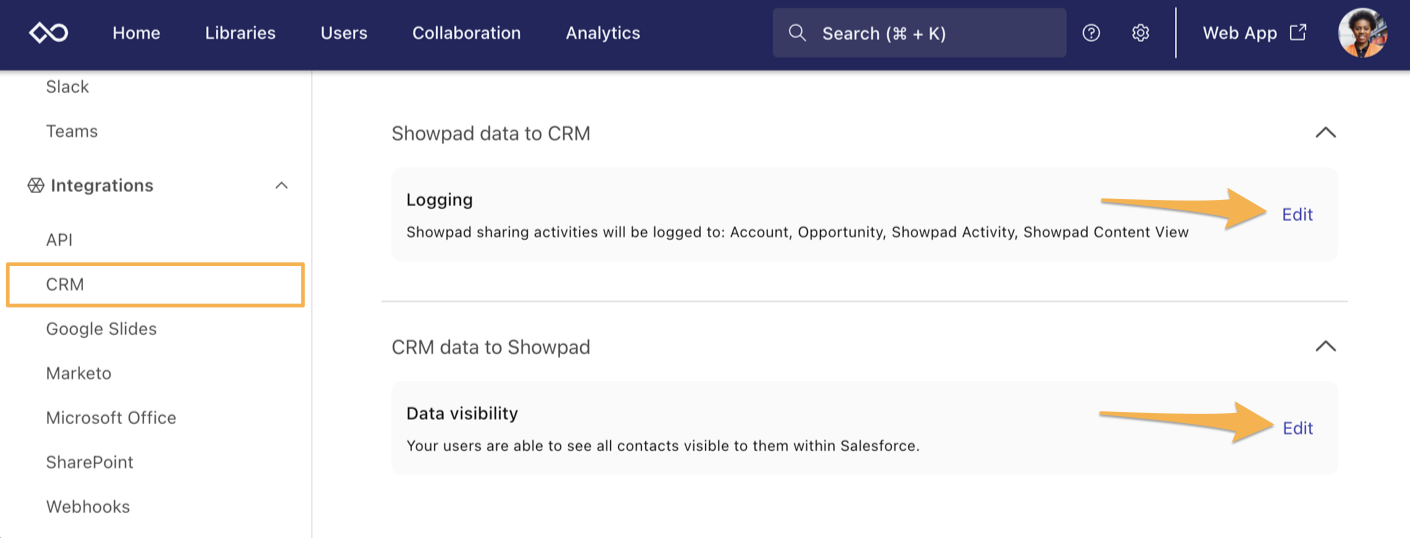Open the SharePoint integration
Viewport: 1410px width, 538px height.
pos(90,462)
